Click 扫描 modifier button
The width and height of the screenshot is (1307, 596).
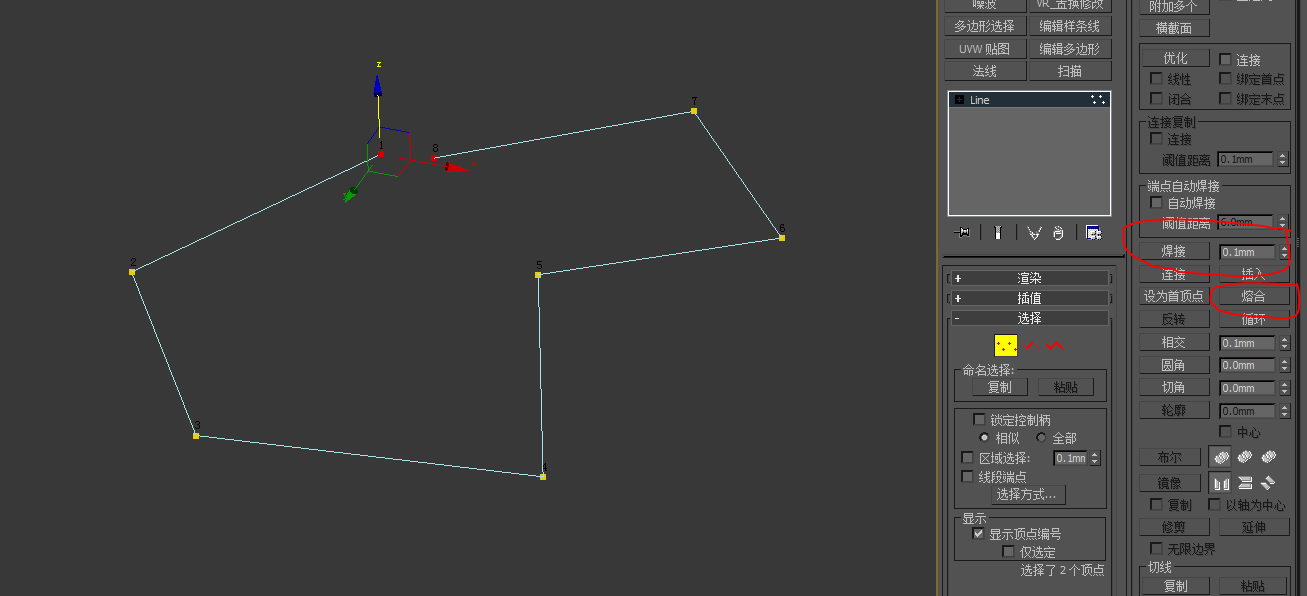1069,71
